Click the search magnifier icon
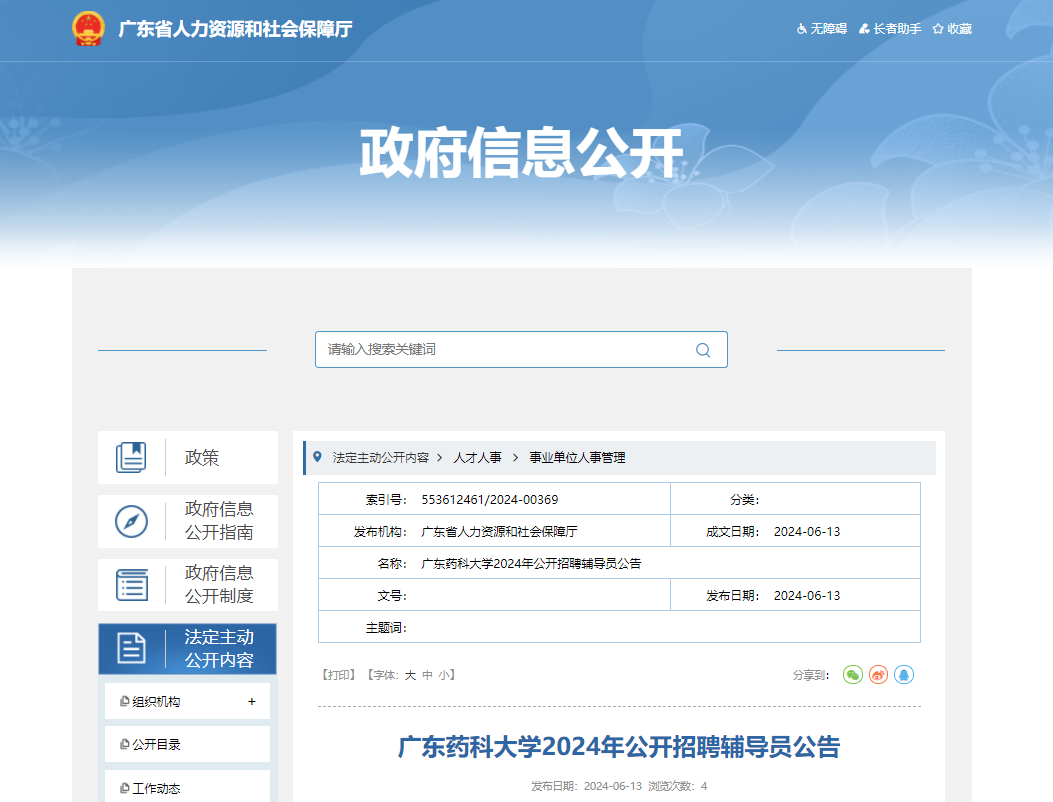This screenshot has height=802, width=1053. click(703, 349)
